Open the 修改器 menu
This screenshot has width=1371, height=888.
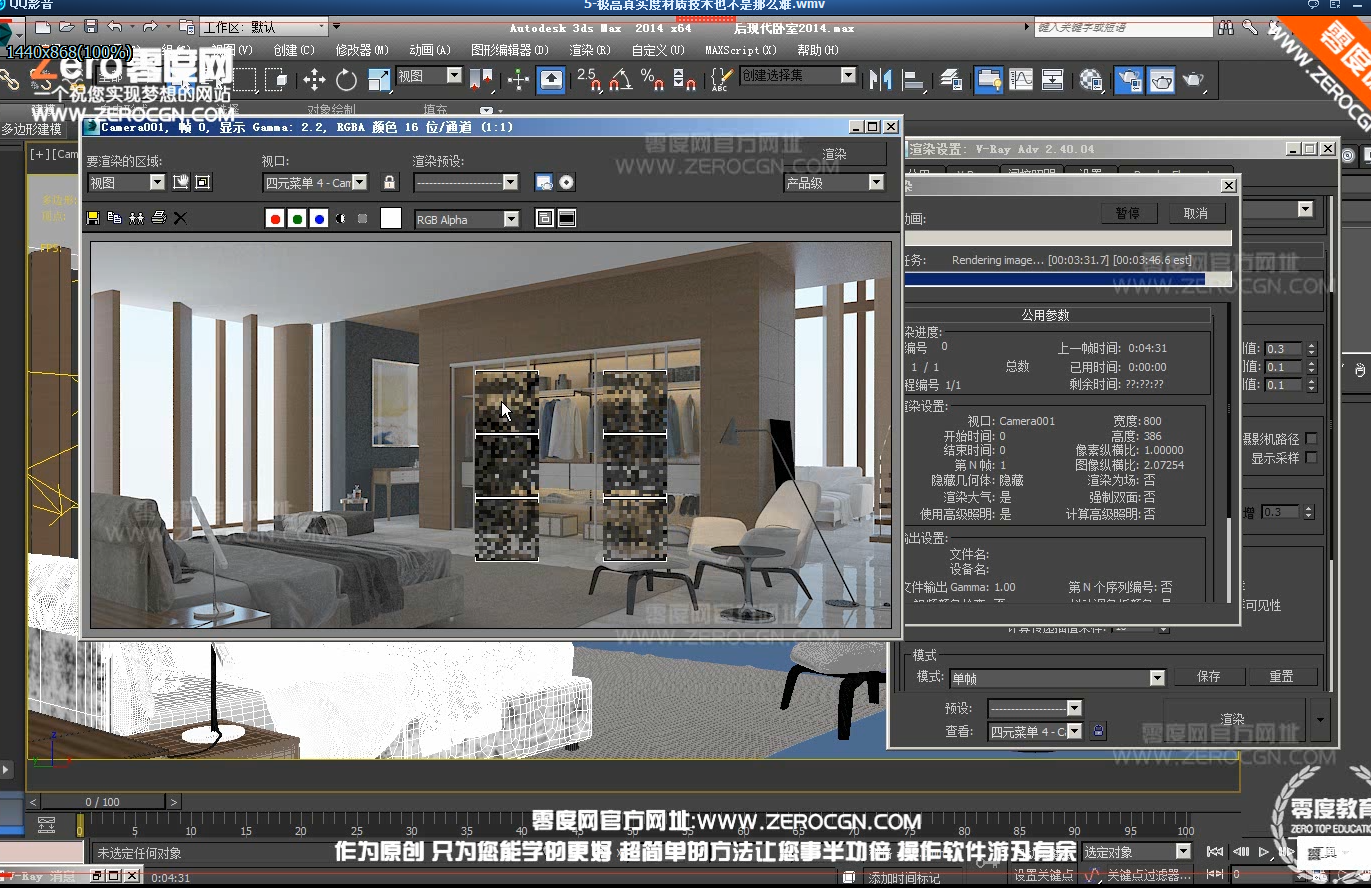354,50
